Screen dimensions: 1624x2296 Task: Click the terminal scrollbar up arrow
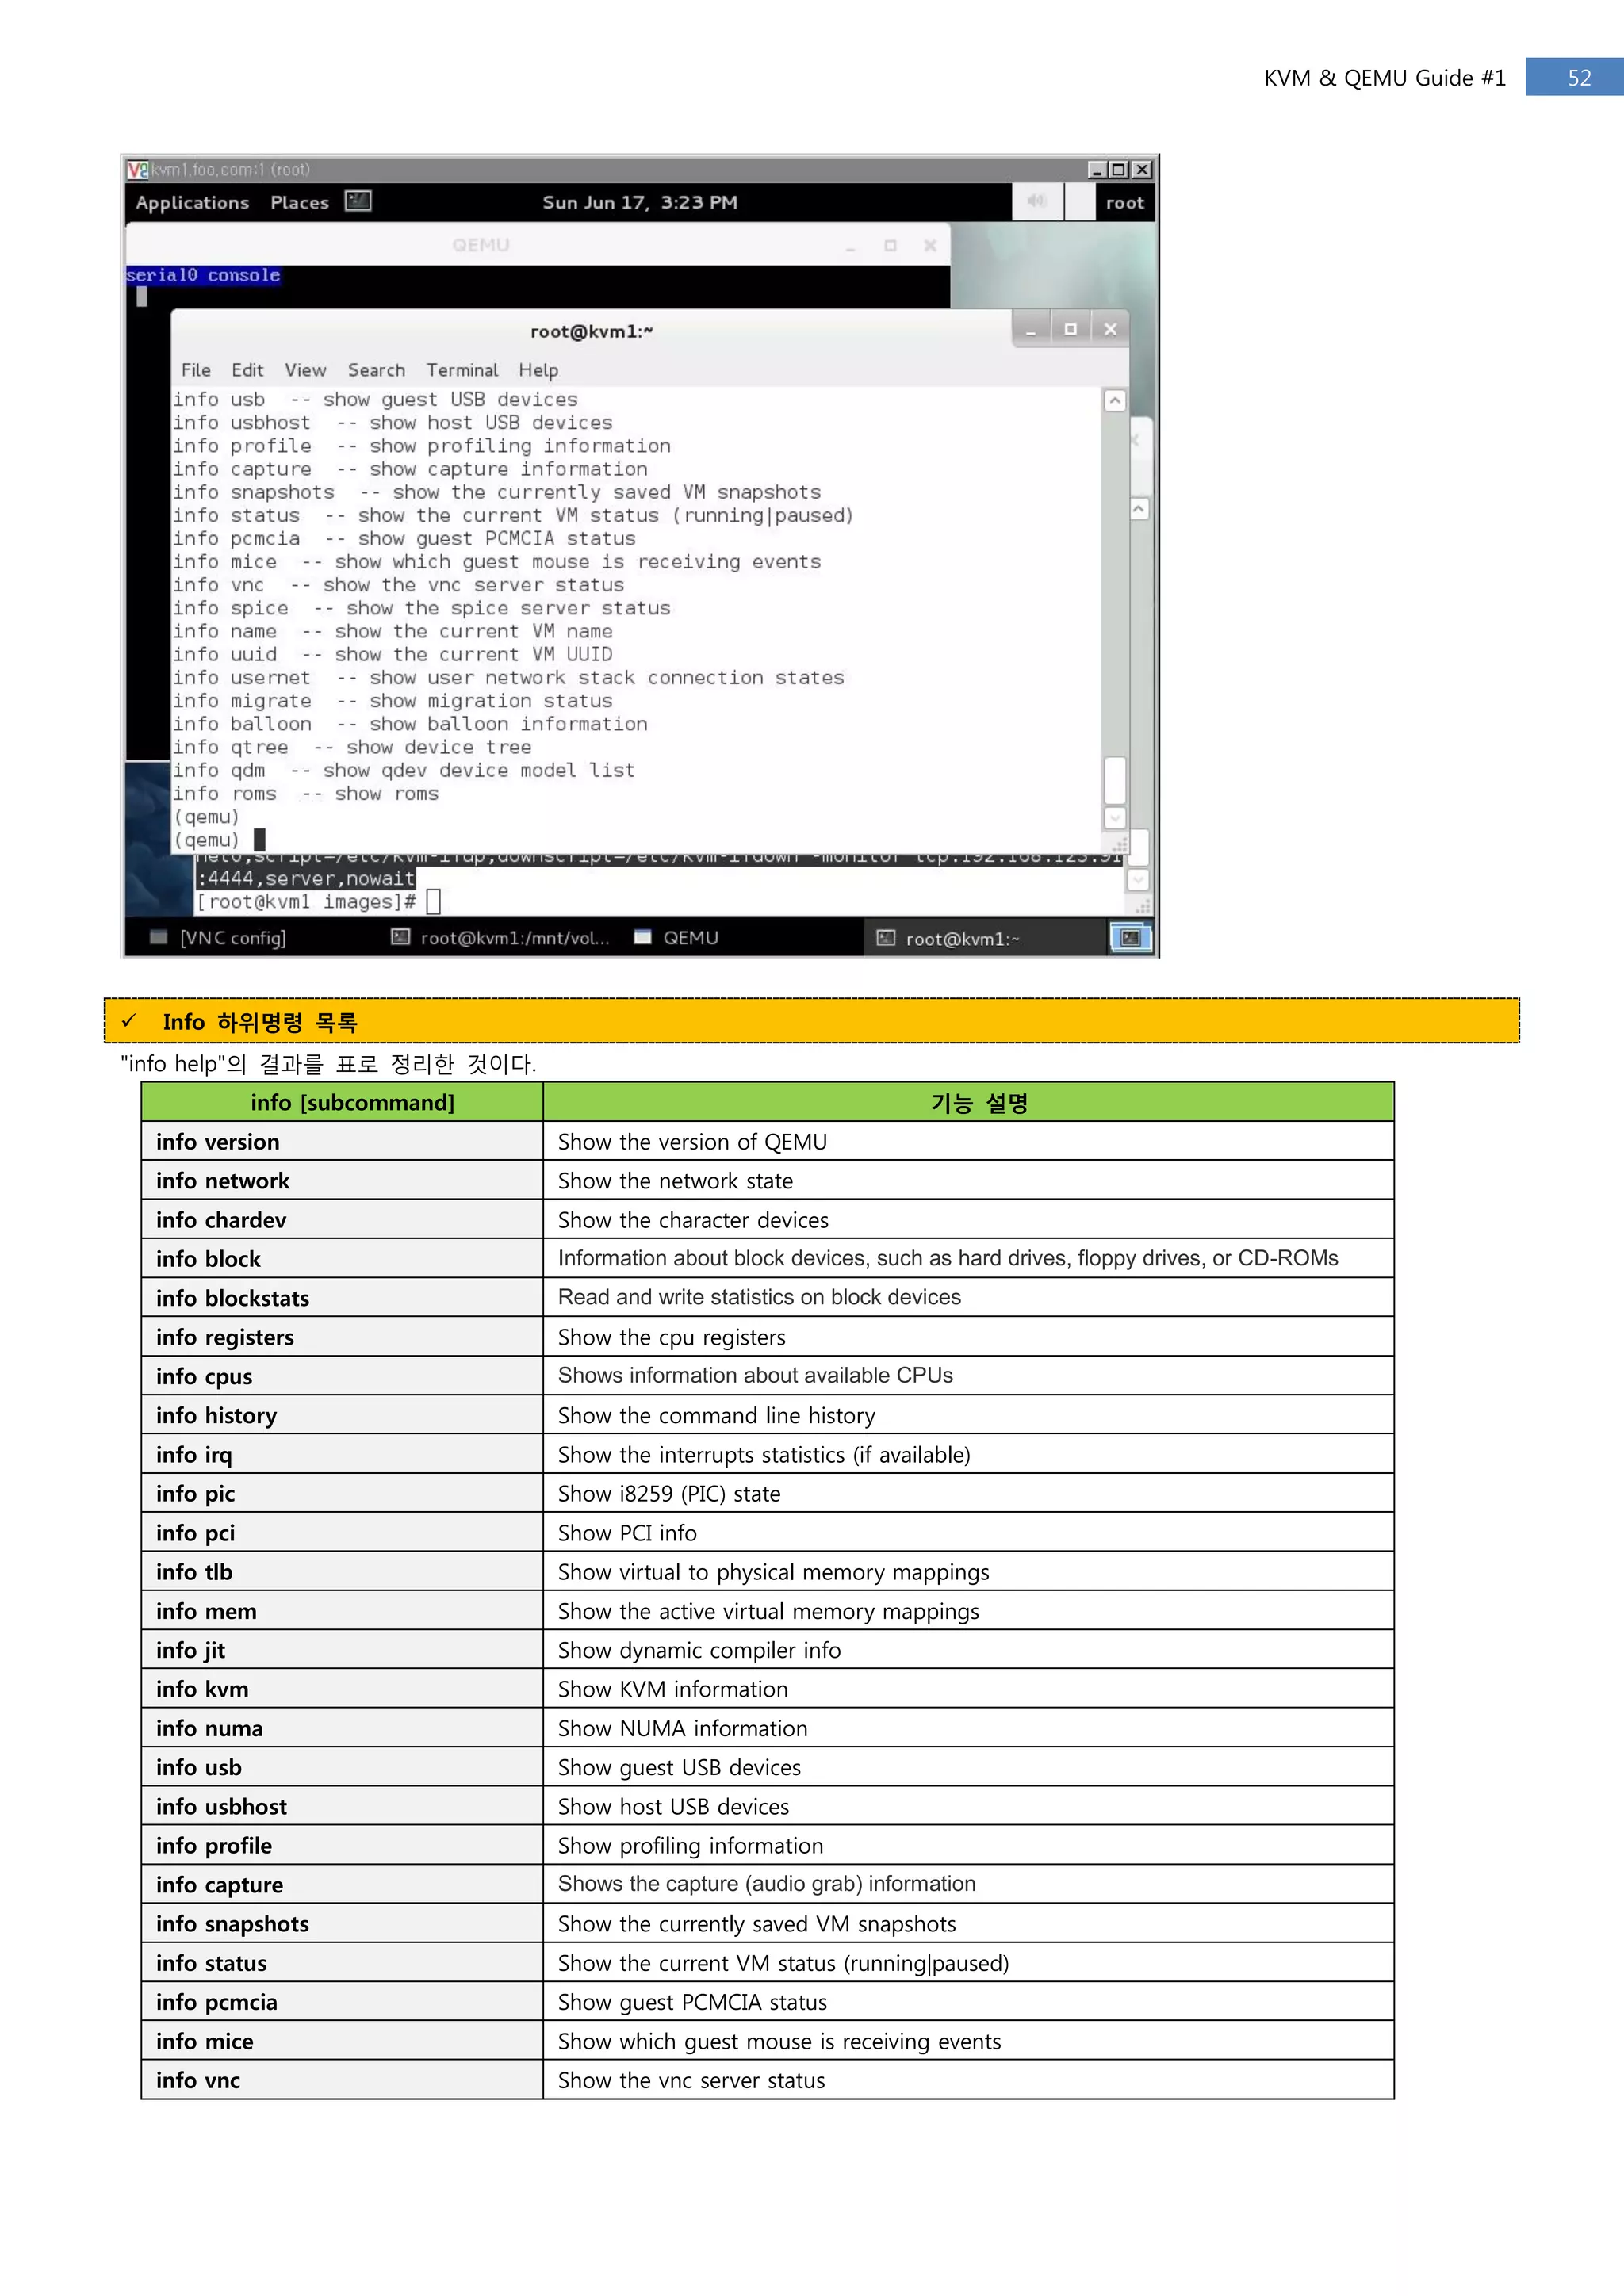click(1115, 401)
